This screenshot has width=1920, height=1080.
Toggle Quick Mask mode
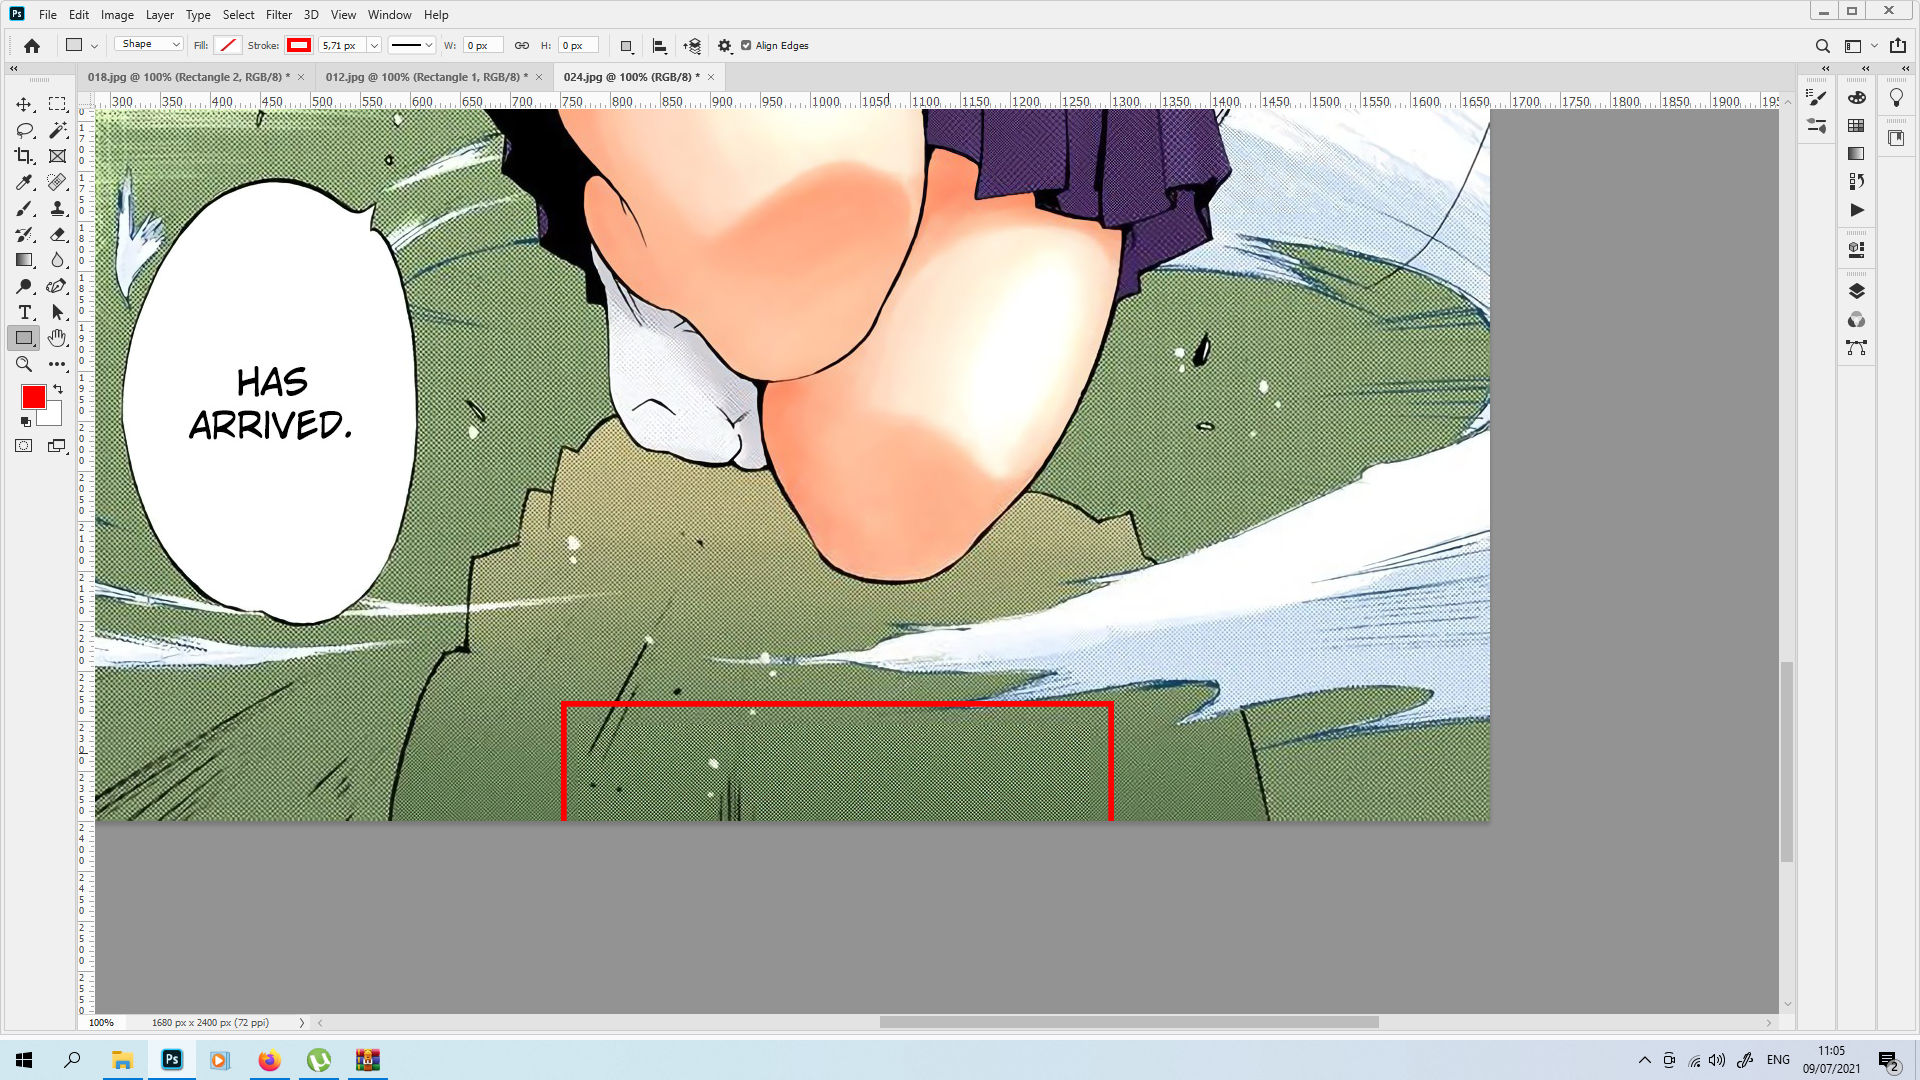[24, 446]
